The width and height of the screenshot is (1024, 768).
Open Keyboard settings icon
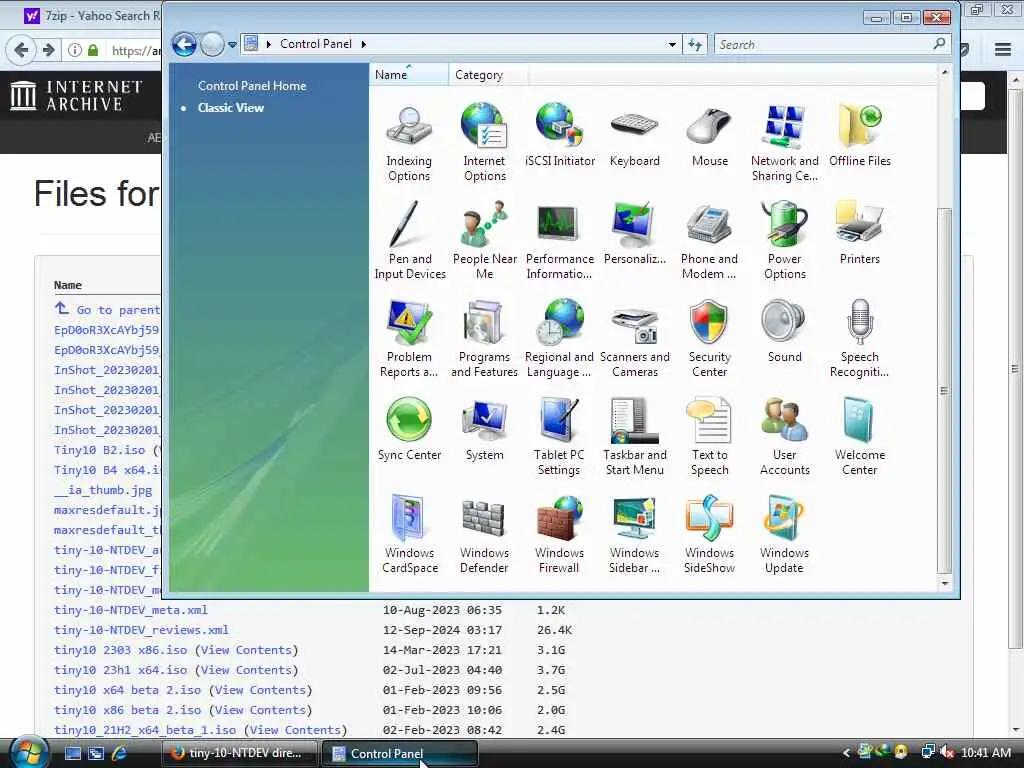[x=634, y=135]
